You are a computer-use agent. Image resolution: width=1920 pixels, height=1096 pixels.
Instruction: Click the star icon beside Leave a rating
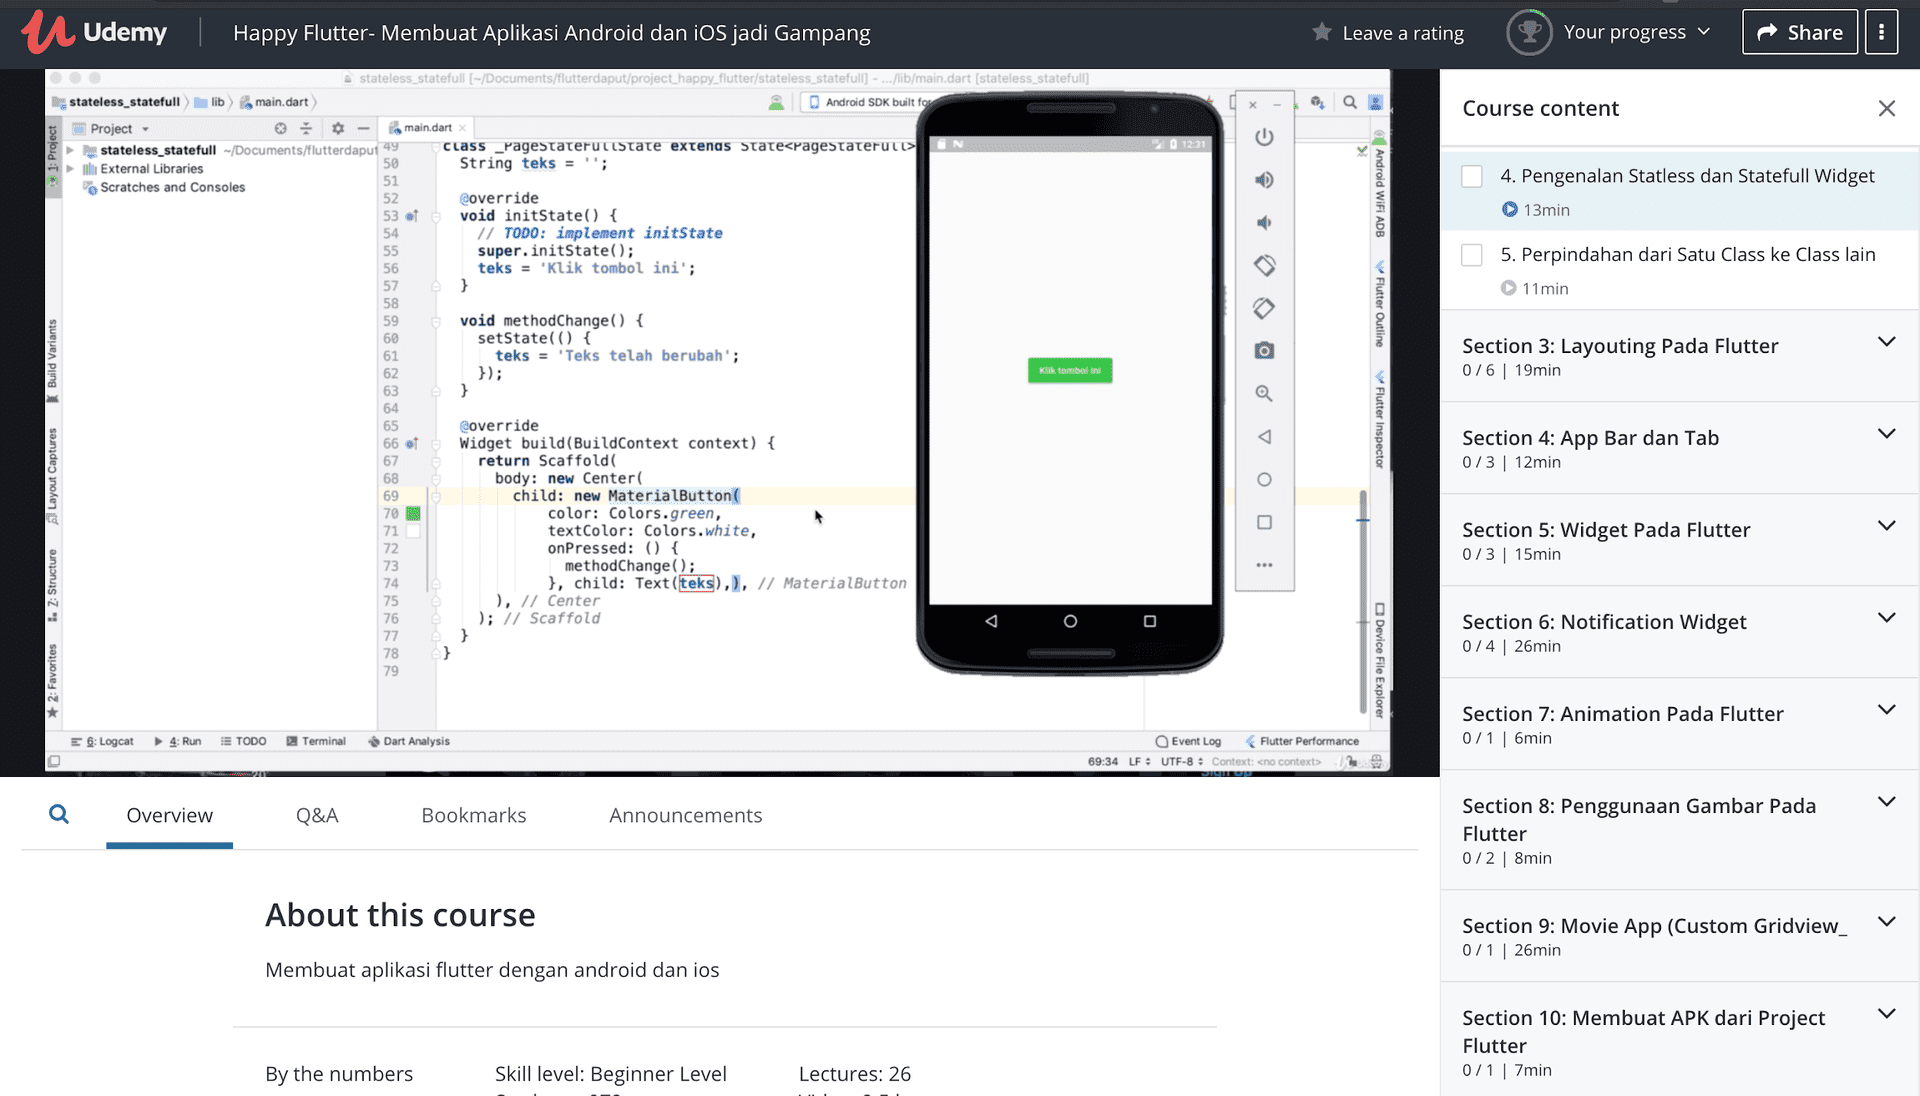[x=1322, y=32]
